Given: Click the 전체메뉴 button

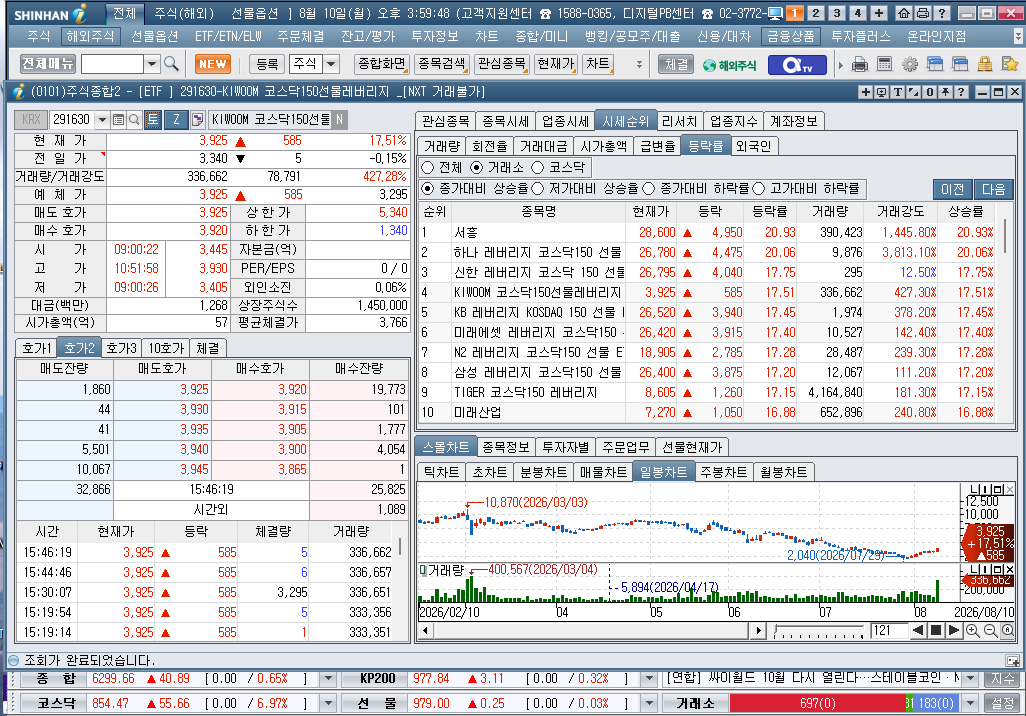Looking at the screenshot, I should (48, 63).
